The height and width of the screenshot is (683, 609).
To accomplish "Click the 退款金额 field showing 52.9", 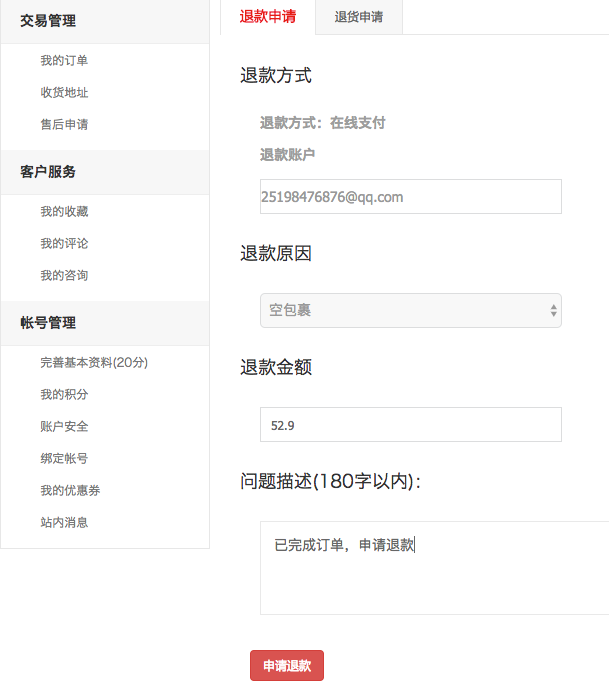I will point(410,425).
